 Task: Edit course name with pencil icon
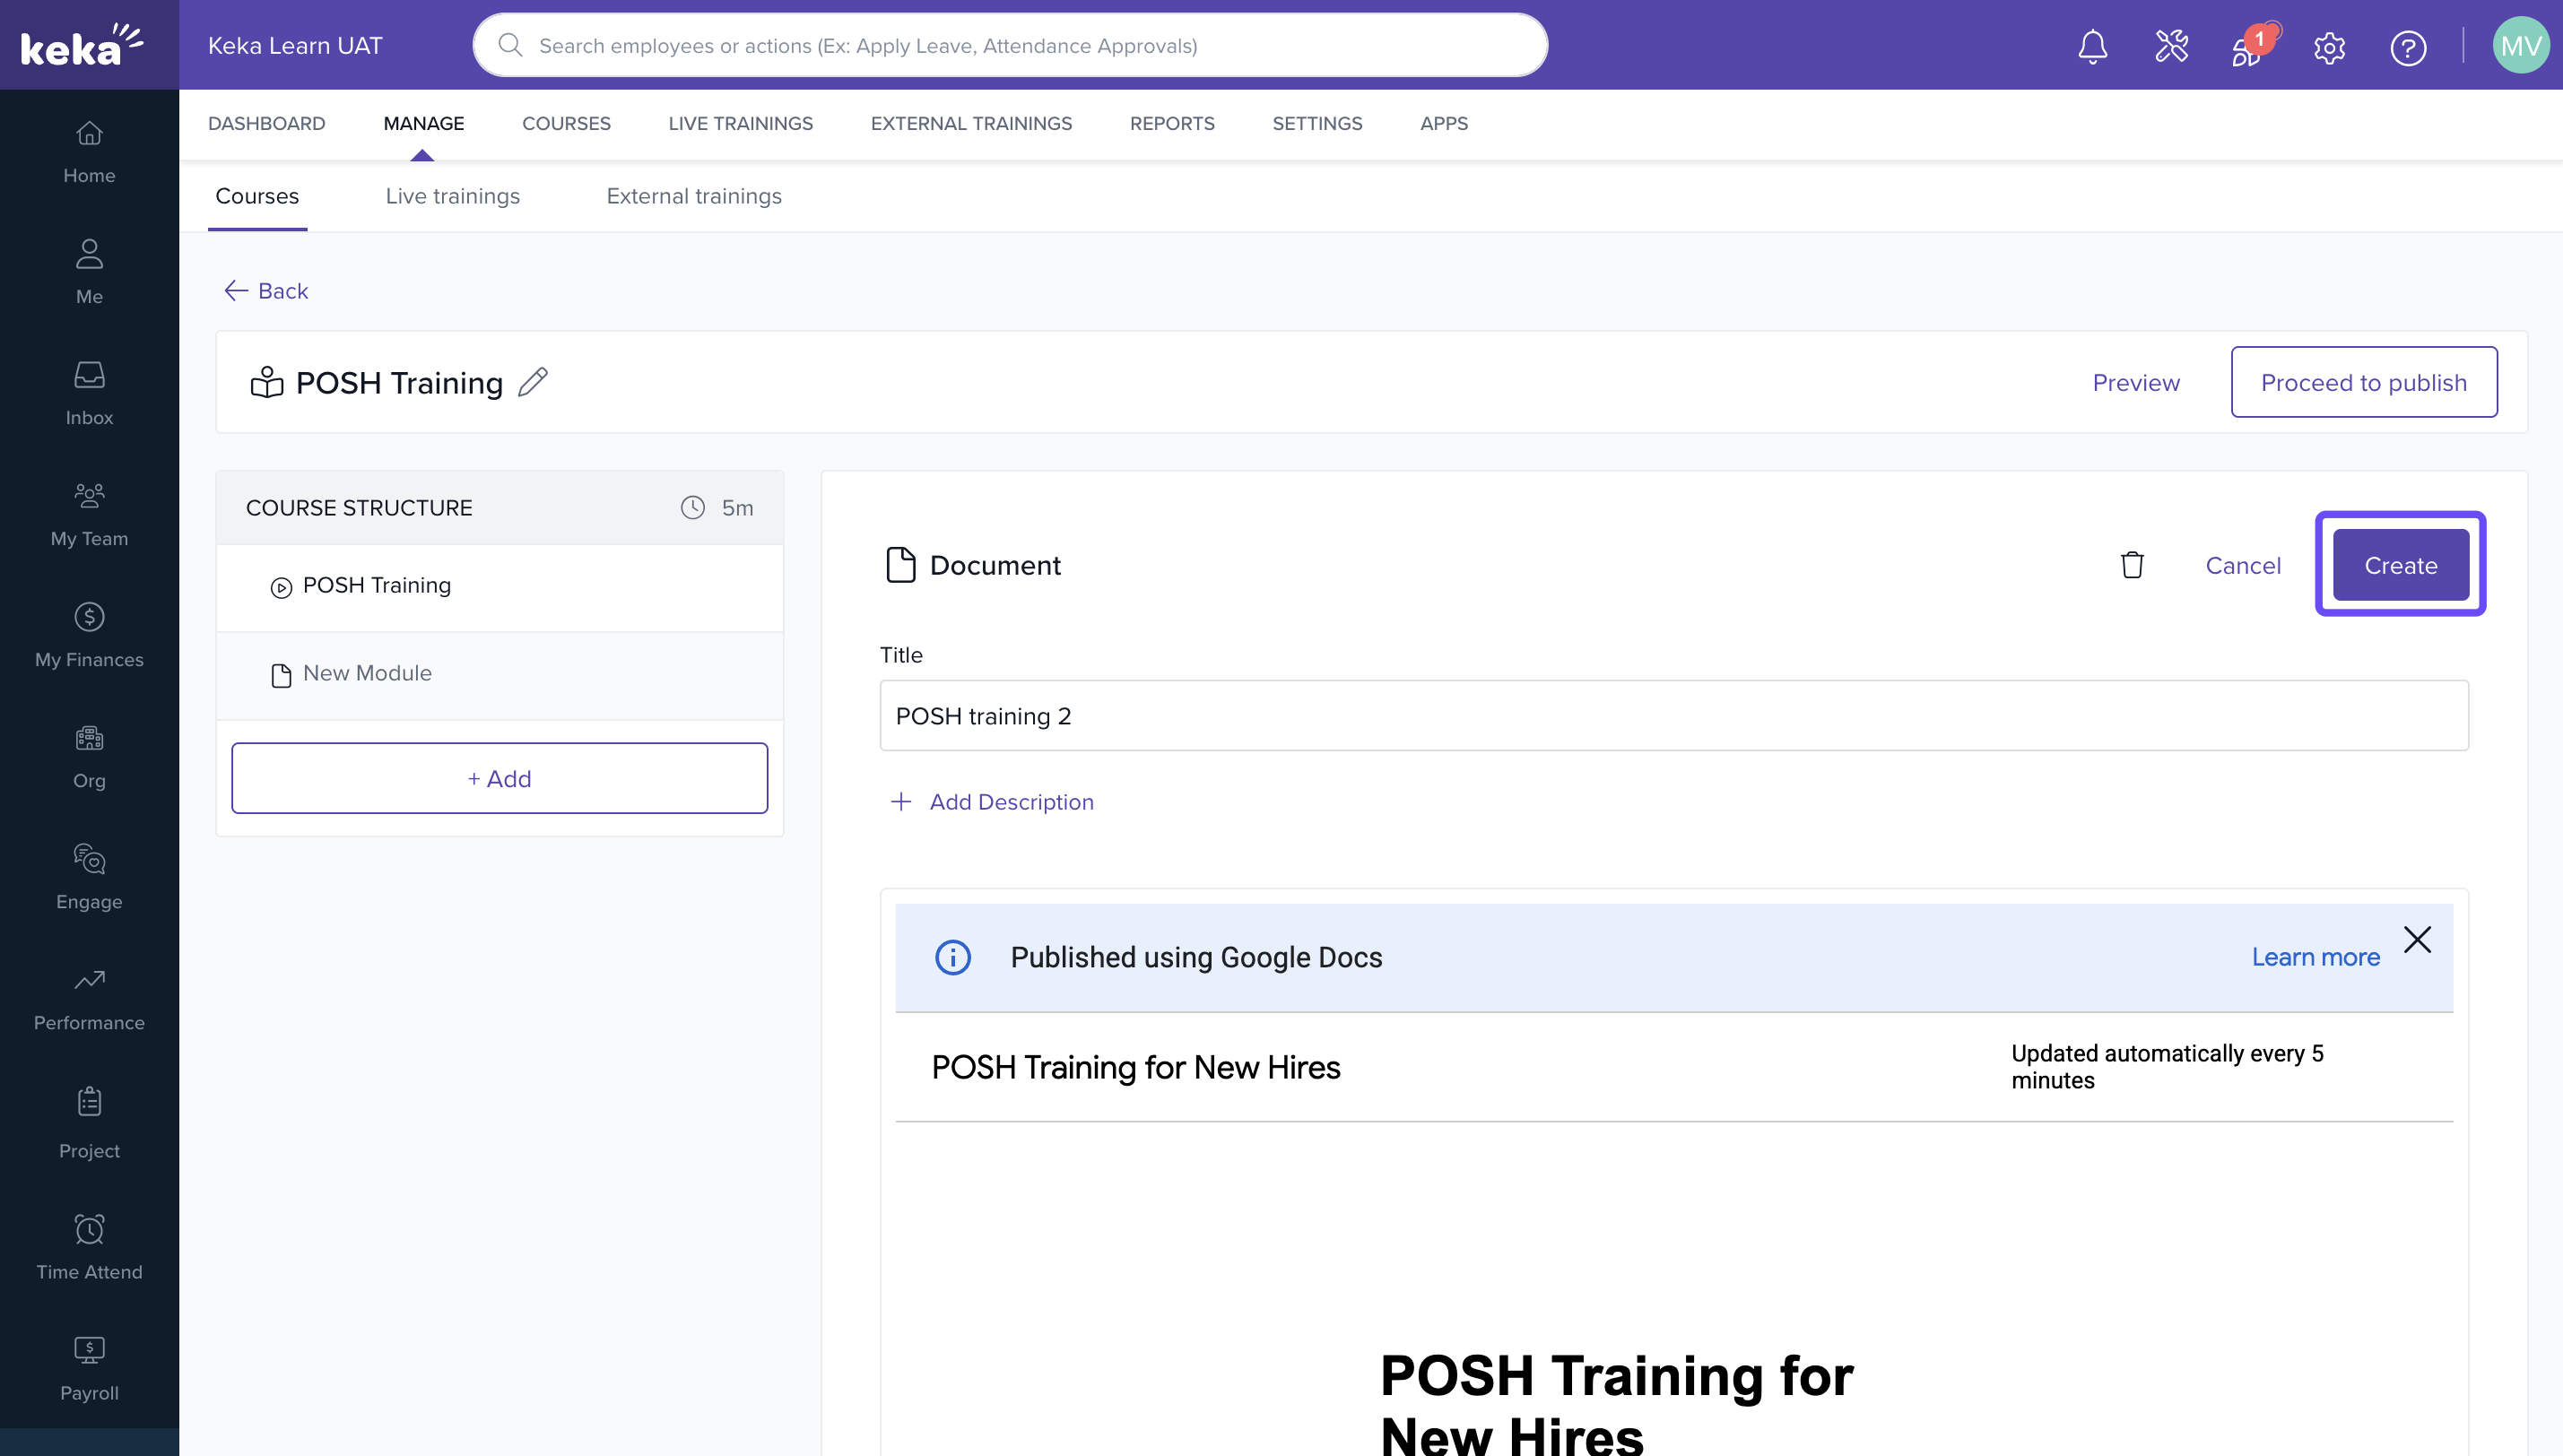[x=533, y=382]
